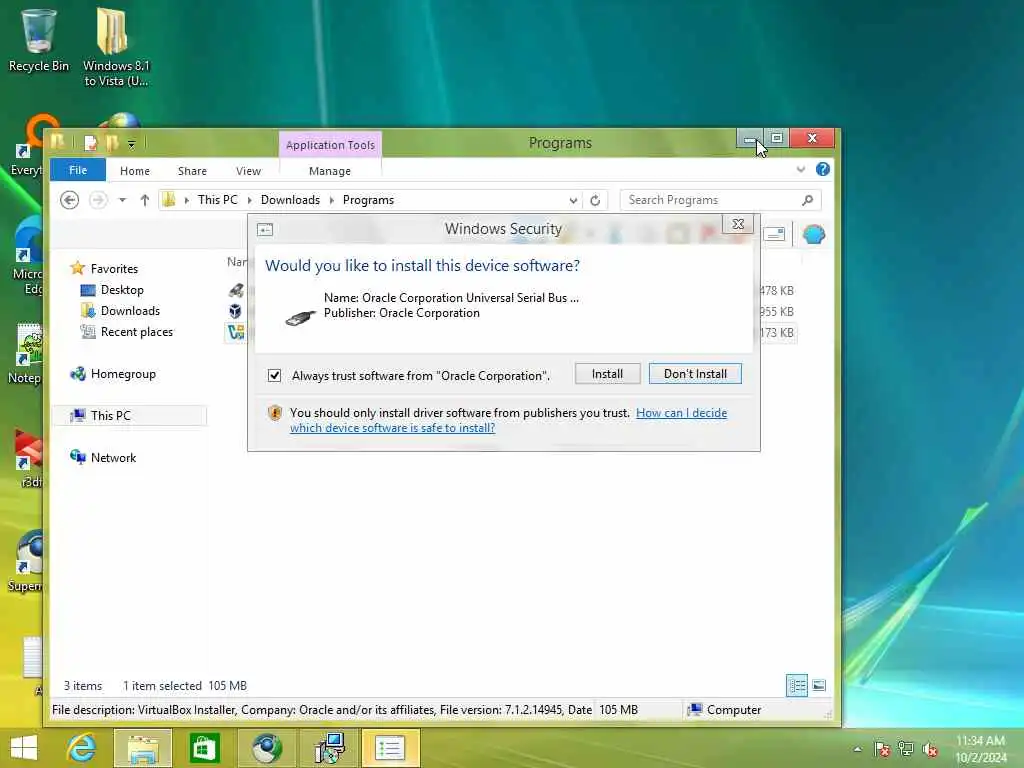Image resolution: width=1024 pixels, height=768 pixels.
Task: Select Recent places under Favorites
Action: (x=136, y=332)
